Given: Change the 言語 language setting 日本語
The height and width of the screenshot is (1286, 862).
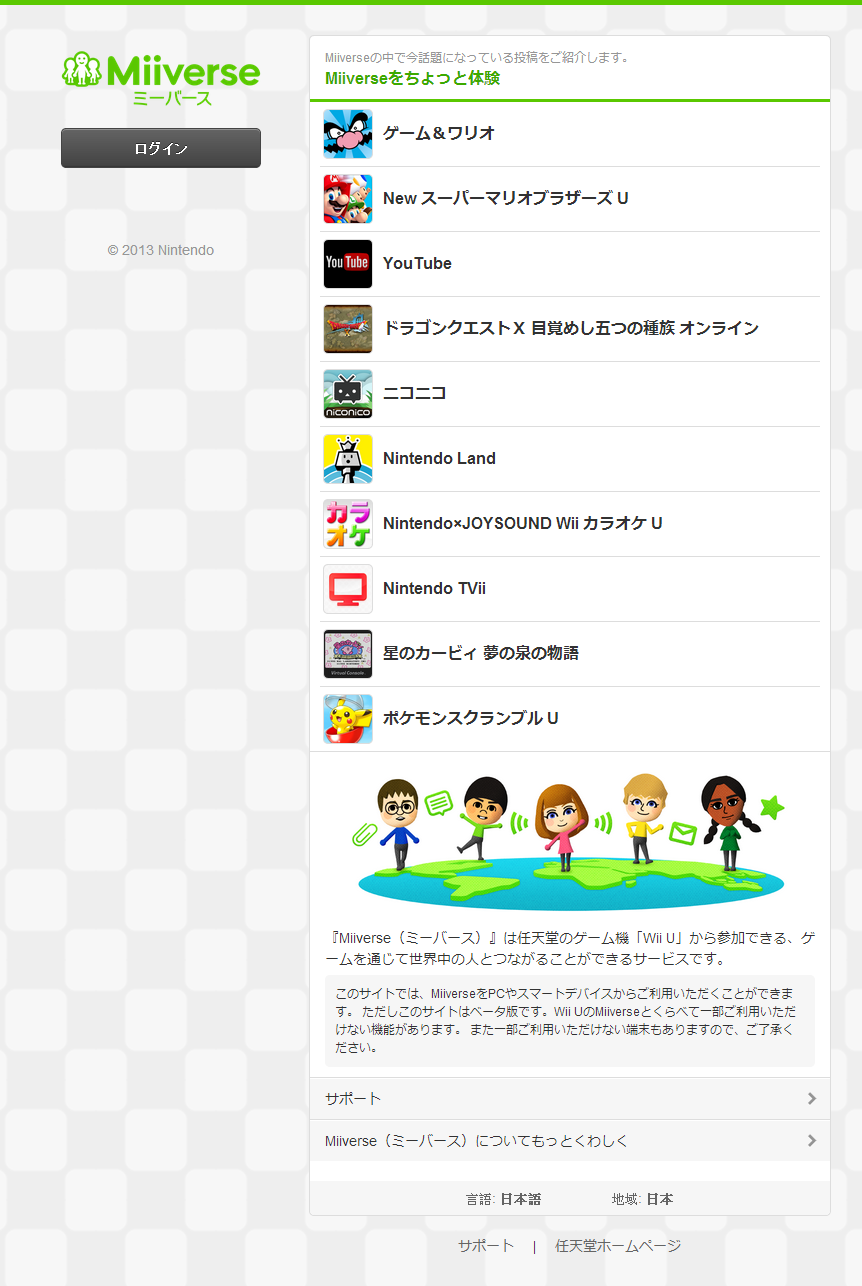Looking at the screenshot, I should (x=520, y=1199).
